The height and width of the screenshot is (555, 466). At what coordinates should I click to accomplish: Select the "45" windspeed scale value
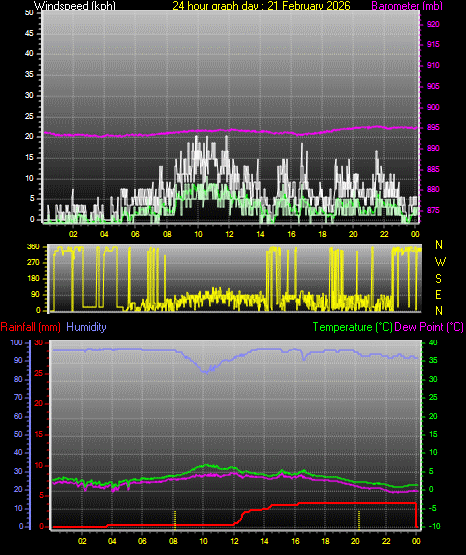[29, 33]
